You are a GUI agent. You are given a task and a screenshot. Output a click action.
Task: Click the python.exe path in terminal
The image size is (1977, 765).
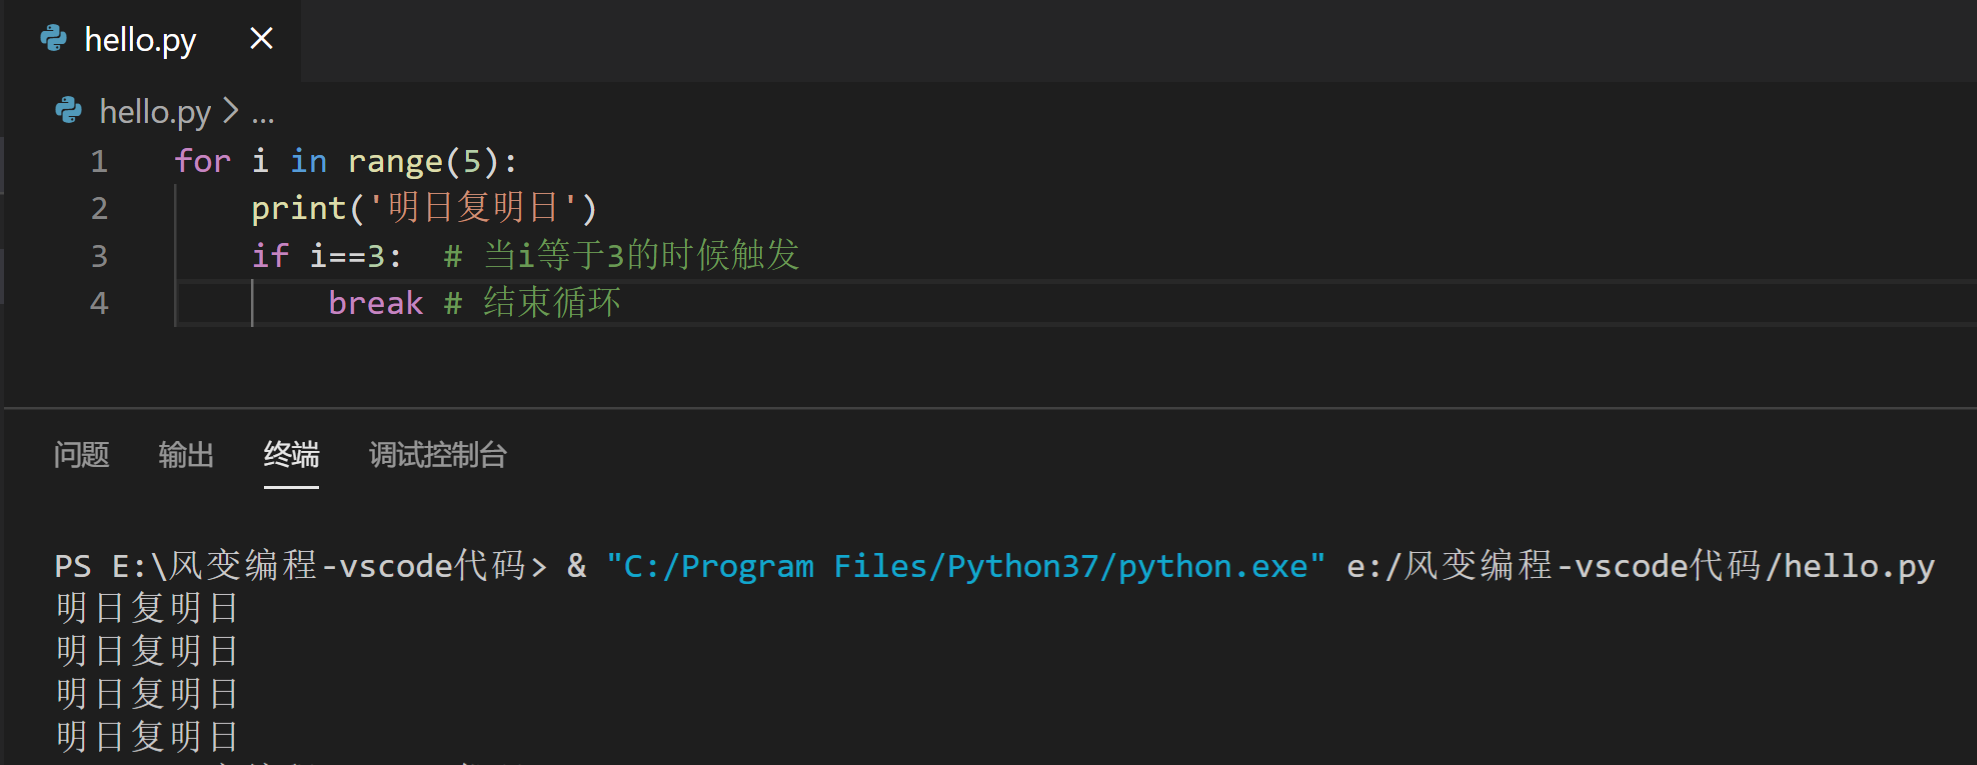(966, 567)
